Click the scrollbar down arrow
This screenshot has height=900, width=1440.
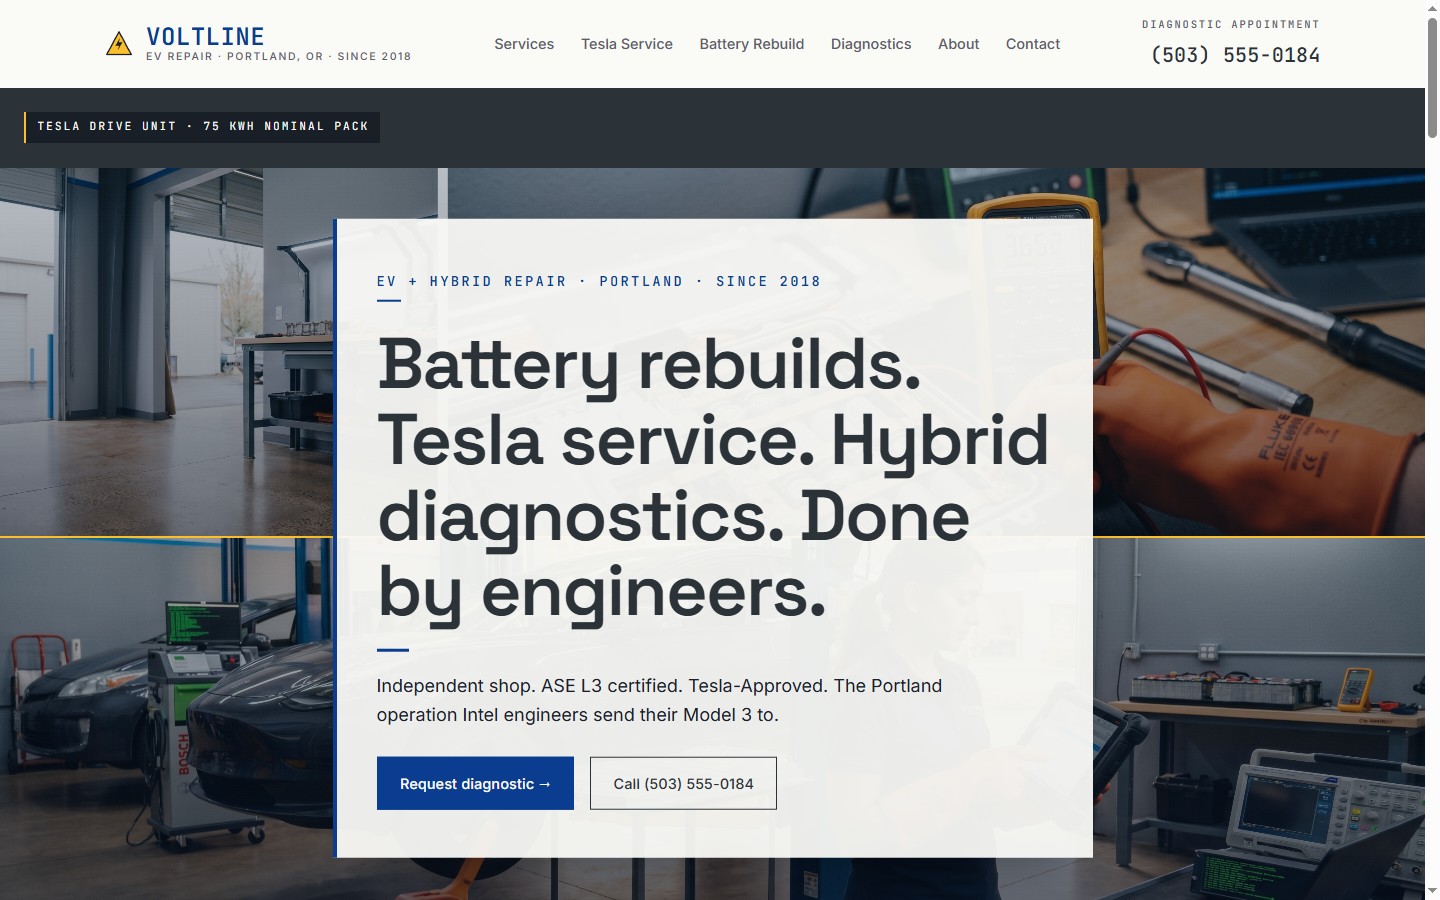[1432, 891]
